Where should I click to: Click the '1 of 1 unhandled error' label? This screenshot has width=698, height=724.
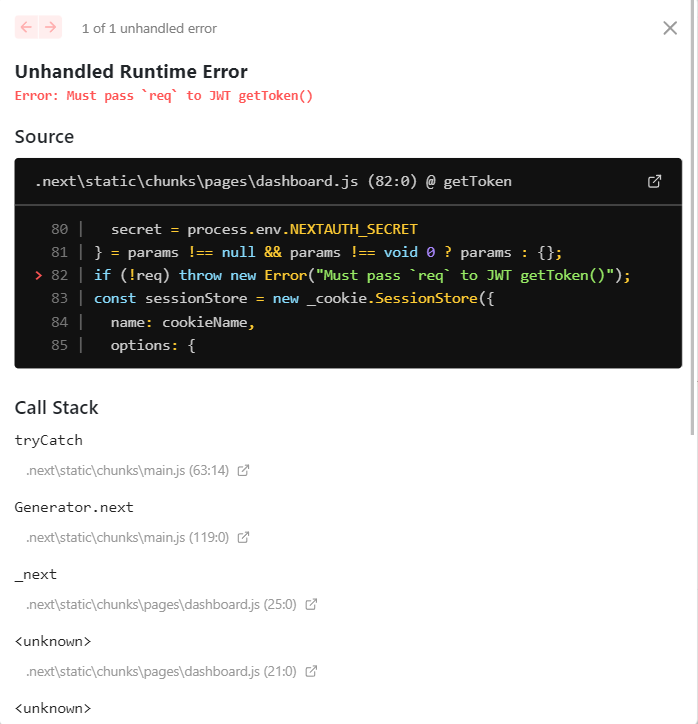point(149,29)
